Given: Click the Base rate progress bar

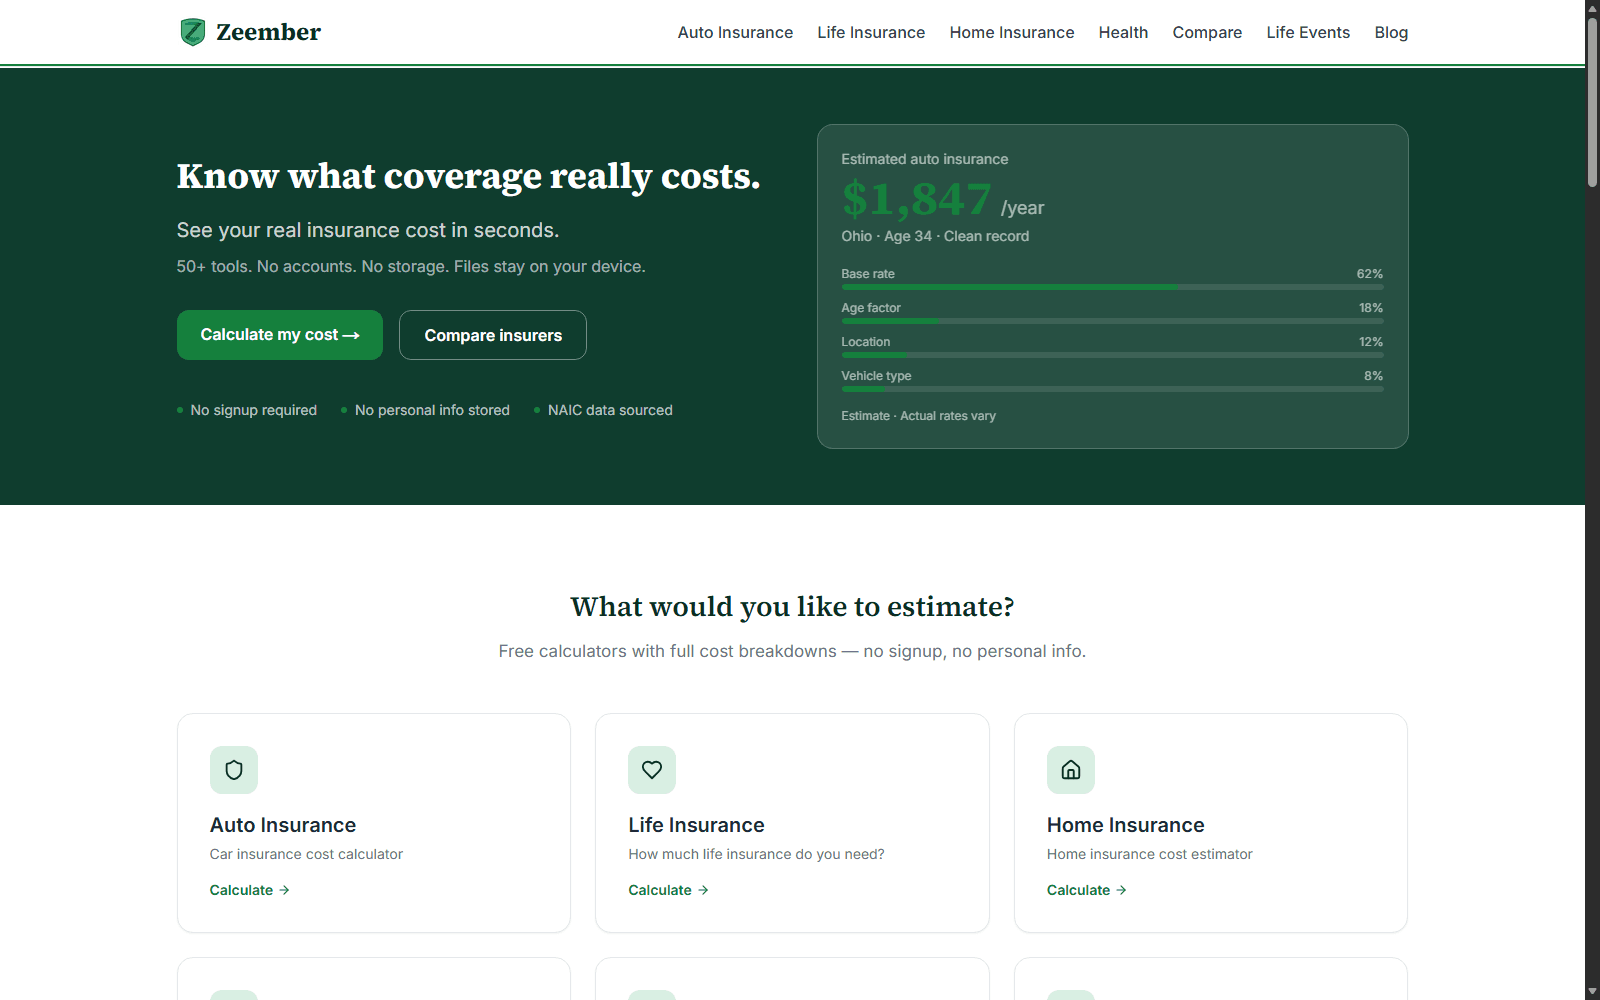Looking at the screenshot, I should coord(1112,287).
